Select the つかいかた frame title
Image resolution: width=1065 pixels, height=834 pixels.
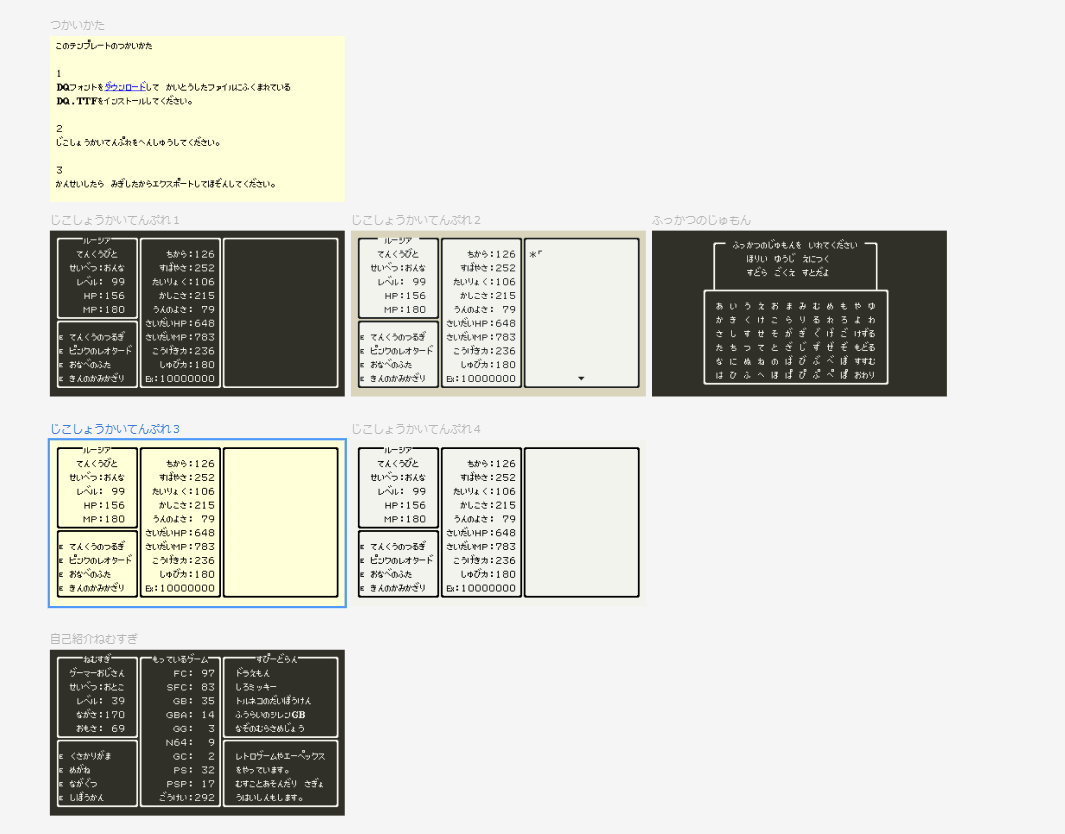click(x=77, y=25)
